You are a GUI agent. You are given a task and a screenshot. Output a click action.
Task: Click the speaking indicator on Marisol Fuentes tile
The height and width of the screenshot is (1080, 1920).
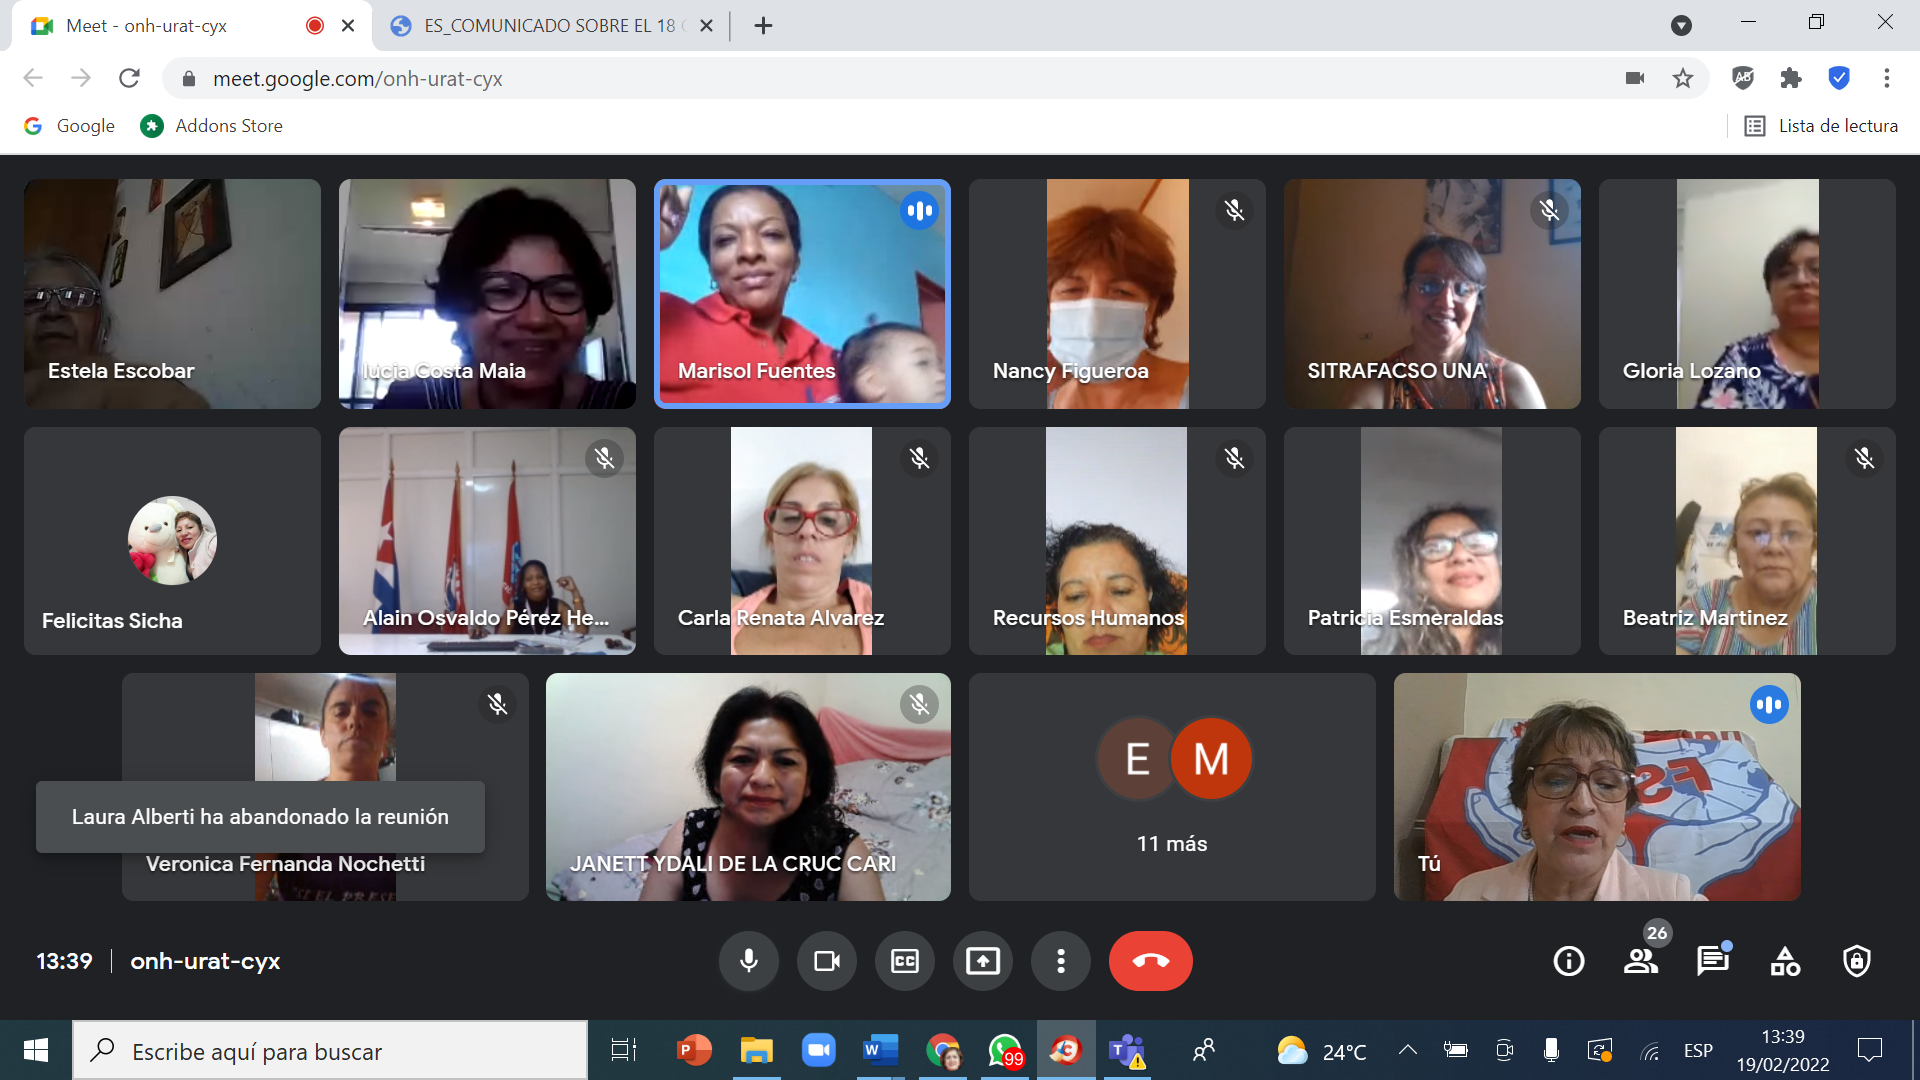(919, 211)
